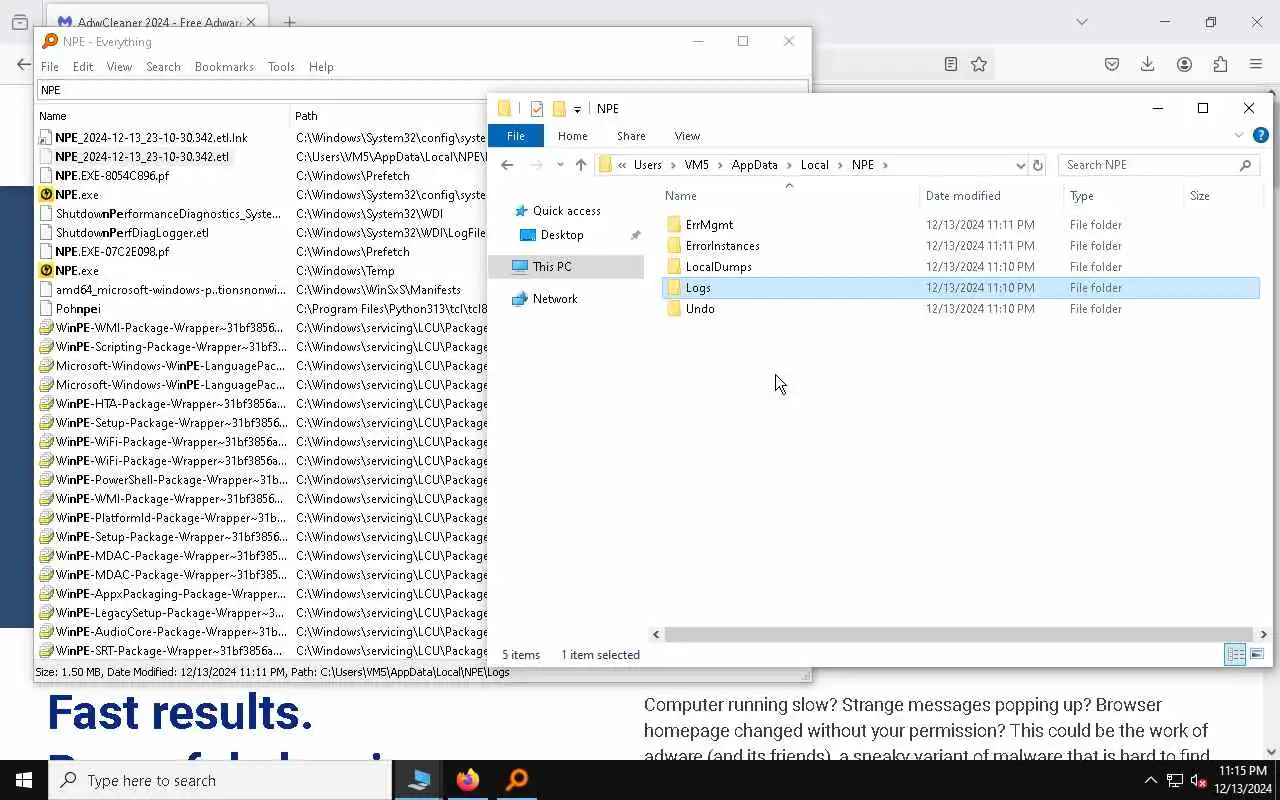Select Quick access in navigation pane
Screen dimensions: 1280x800
pos(566,211)
